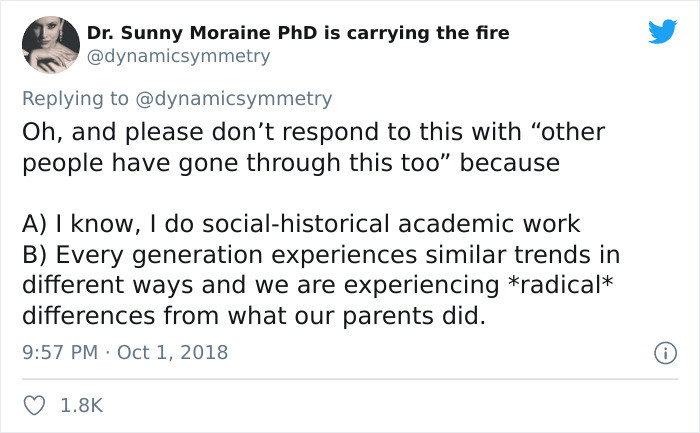This screenshot has height=433, width=700.
Task: Click the "people have gone through this too" line
Action: point(291,163)
